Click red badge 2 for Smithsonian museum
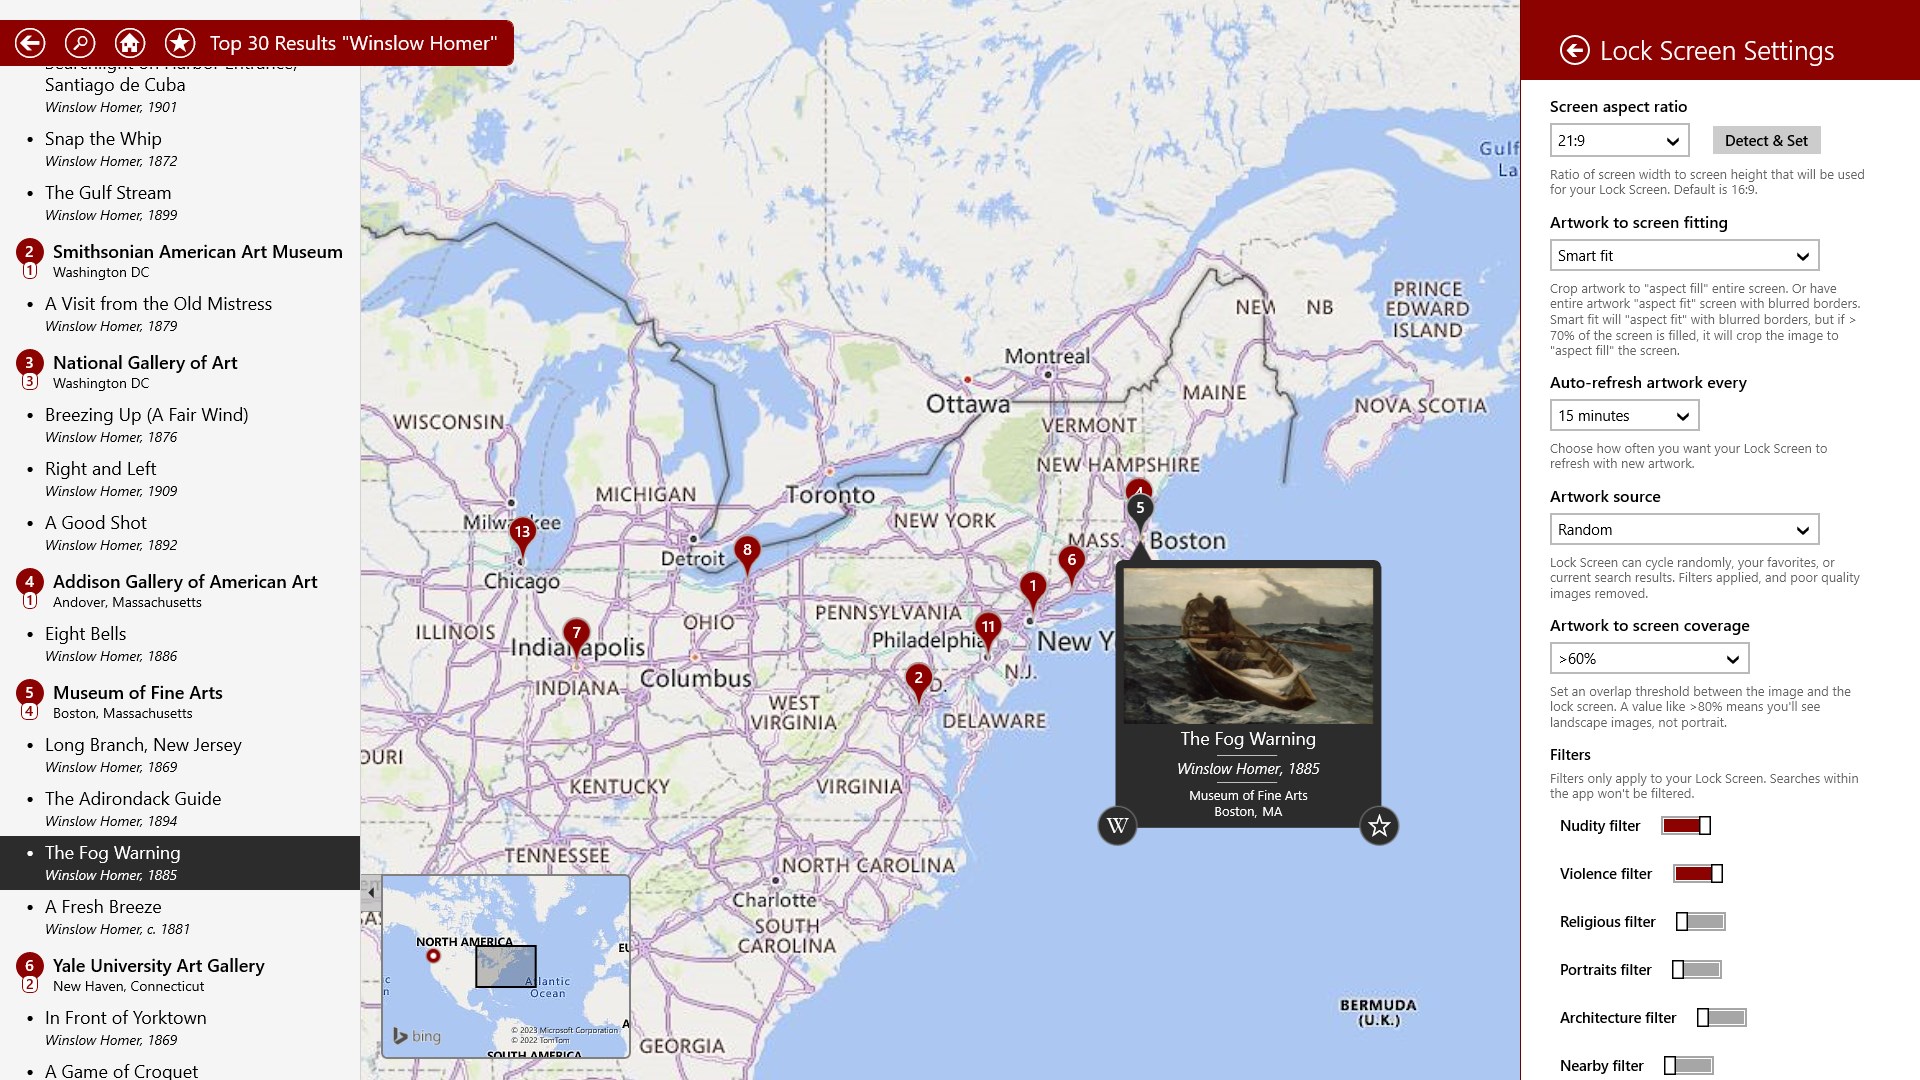Image resolution: width=1920 pixels, height=1080 pixels. 29,251
